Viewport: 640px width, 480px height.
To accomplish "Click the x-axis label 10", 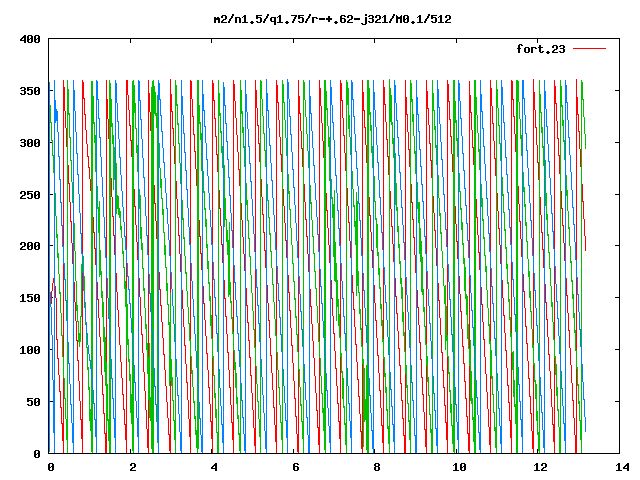I will click(x=459, y=467).
